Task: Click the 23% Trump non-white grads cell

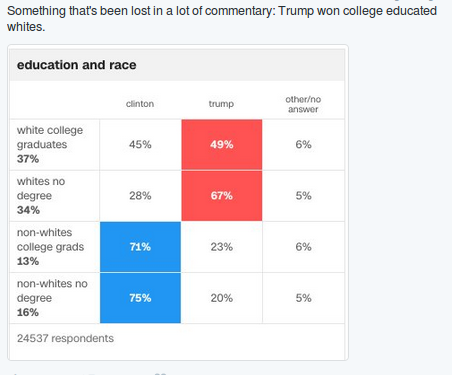Action: click(x=222, y=247)
